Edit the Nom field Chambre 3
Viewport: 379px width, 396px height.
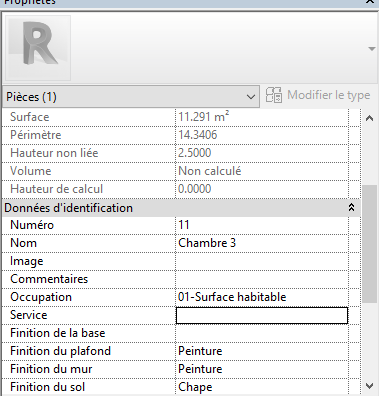click(262, 243)
